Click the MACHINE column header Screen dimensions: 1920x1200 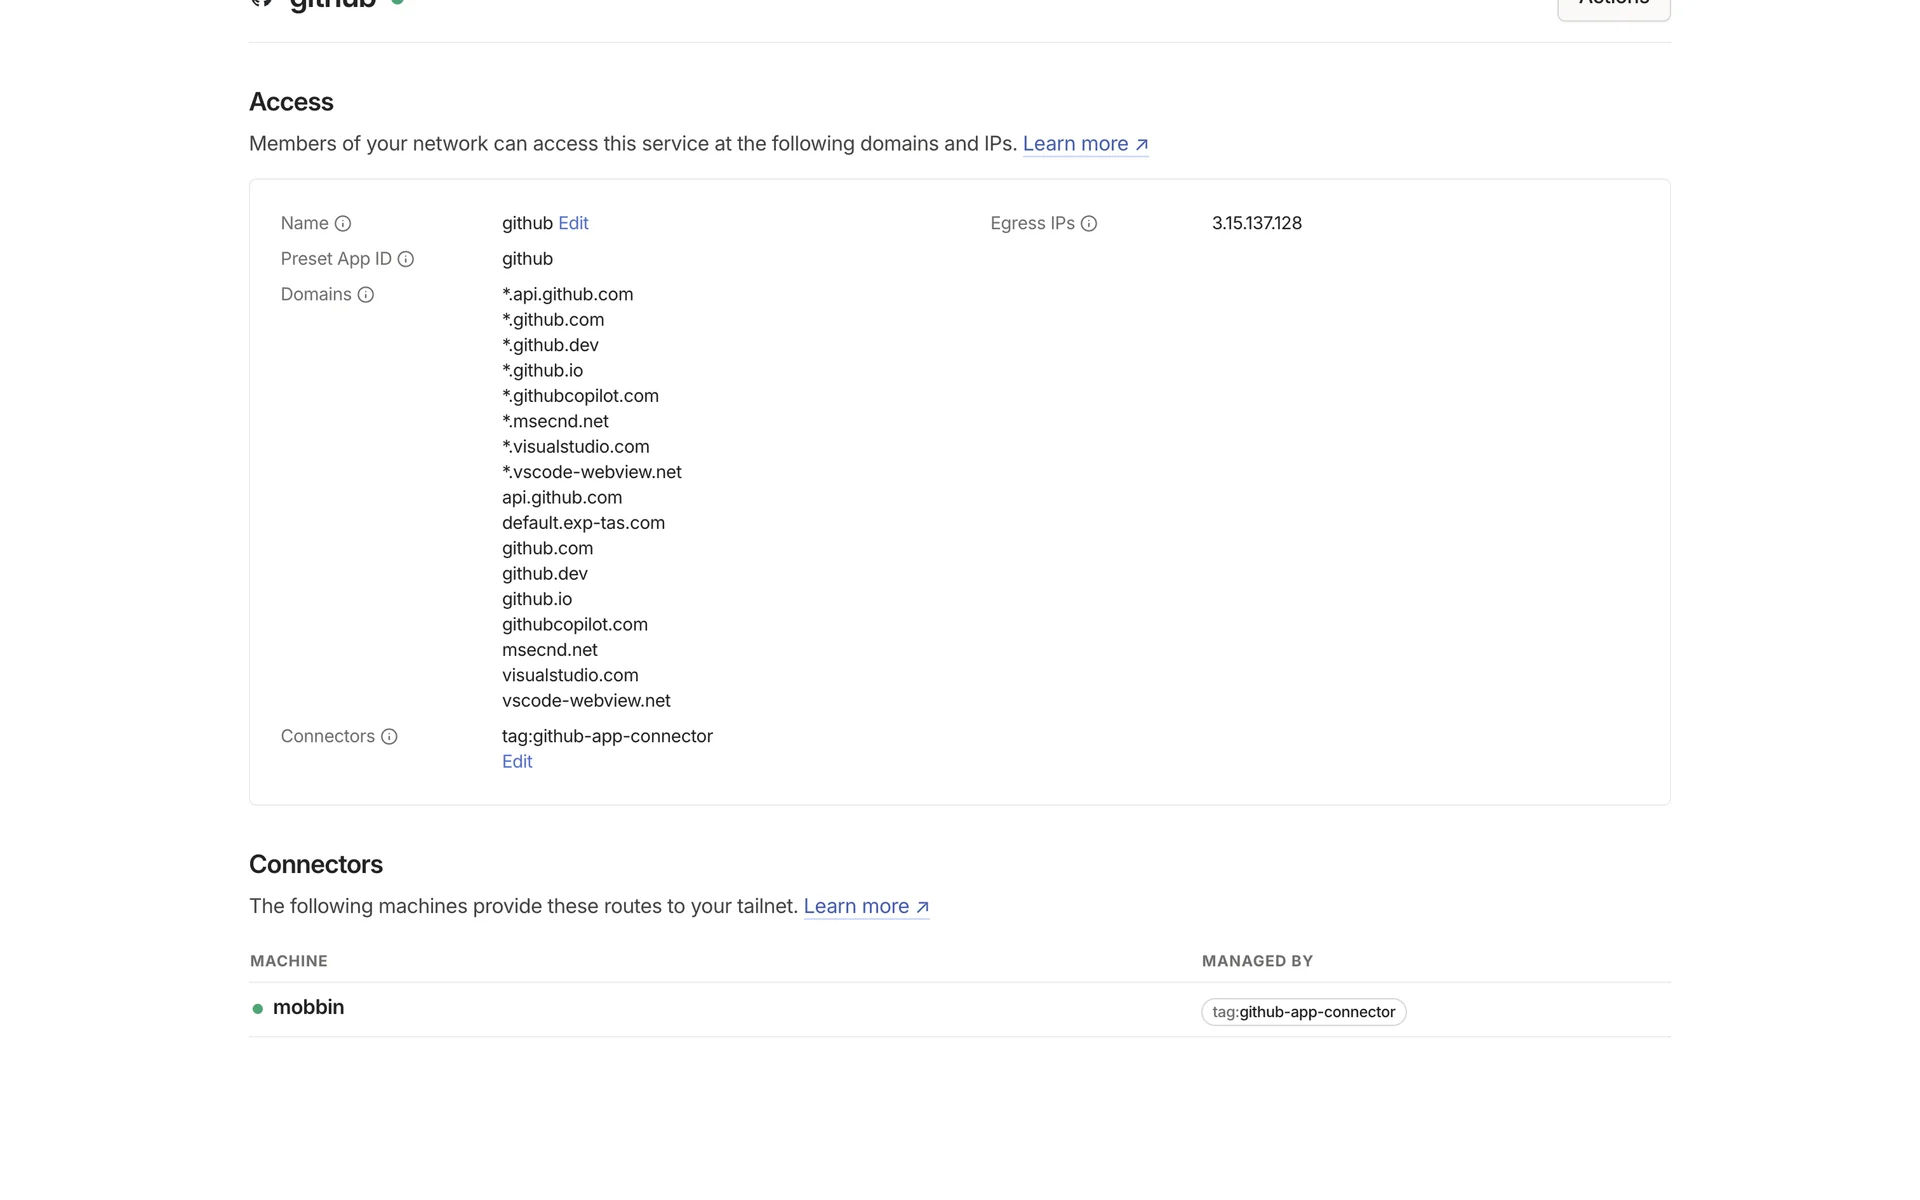click(289, 961)
